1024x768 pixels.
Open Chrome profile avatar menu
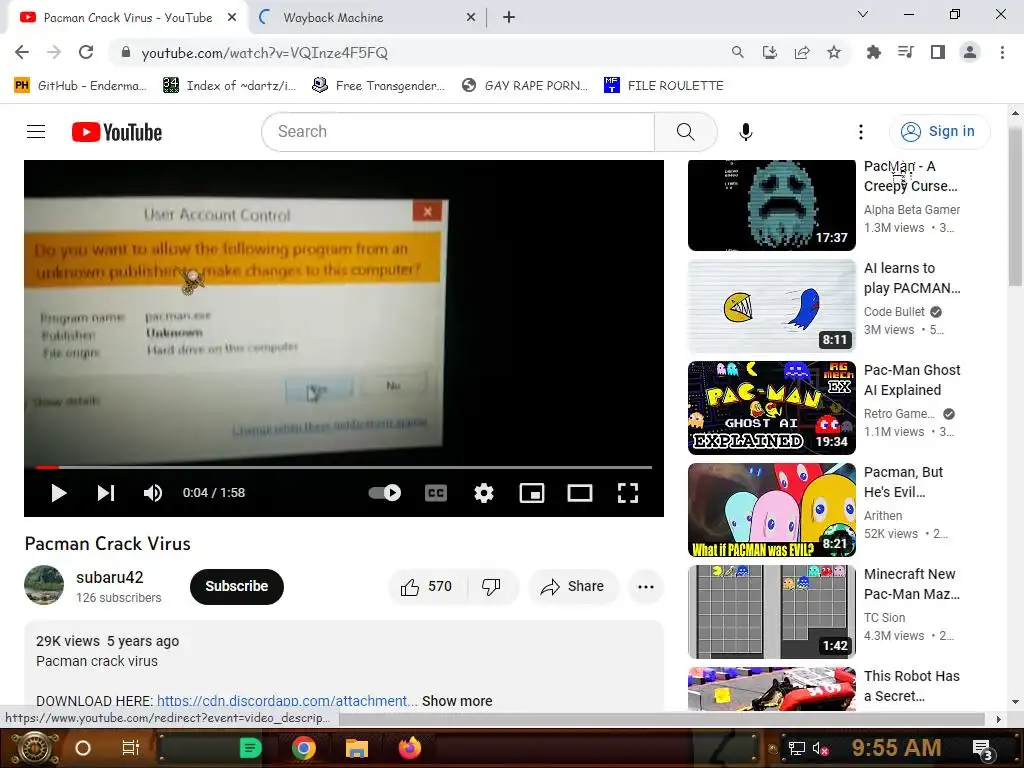pos(970,52)
